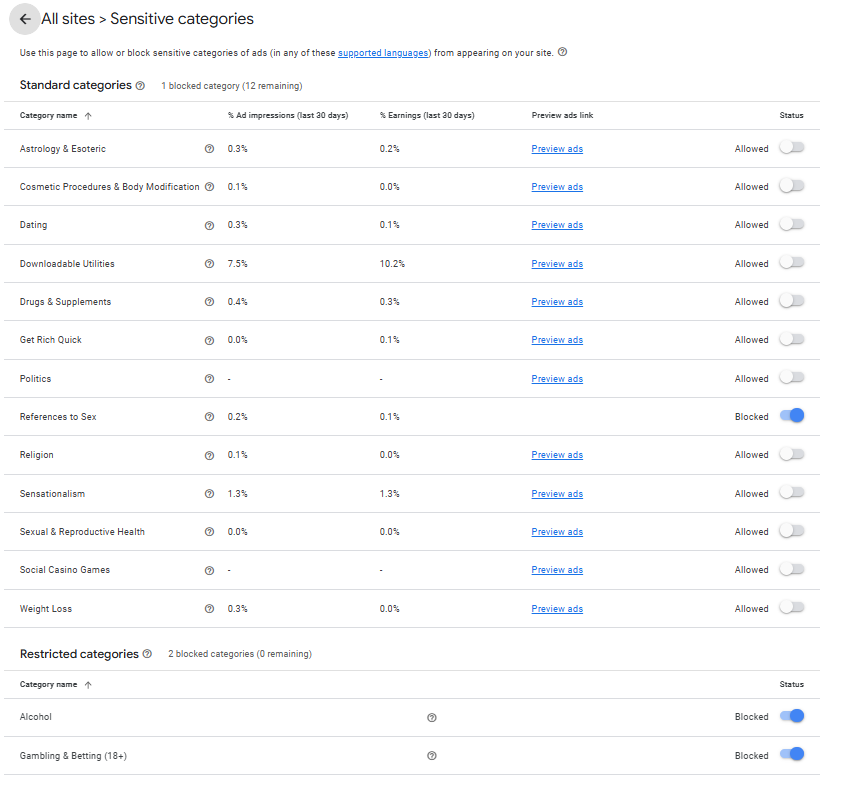849x798 pixels.
Task: Open help icon for Sensationalism row
Action: 209,494
